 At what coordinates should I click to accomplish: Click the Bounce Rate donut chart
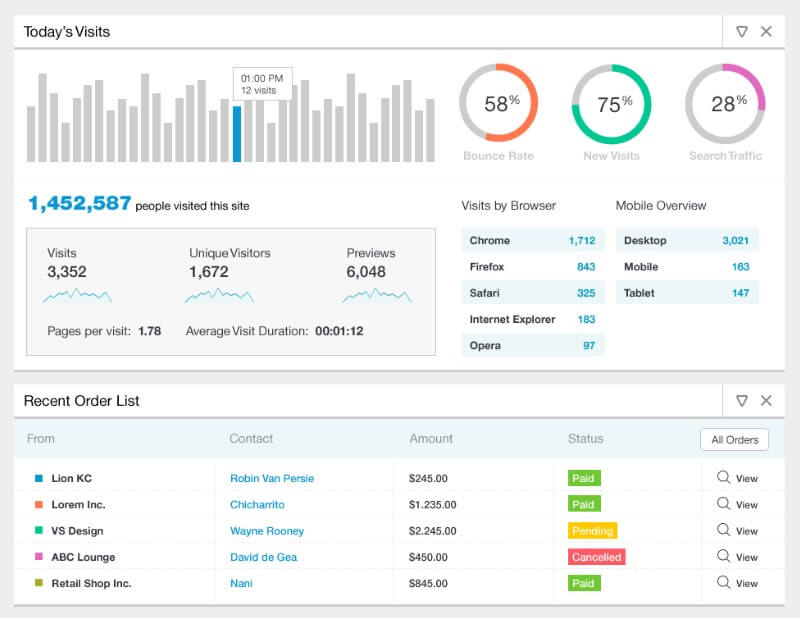498,103
